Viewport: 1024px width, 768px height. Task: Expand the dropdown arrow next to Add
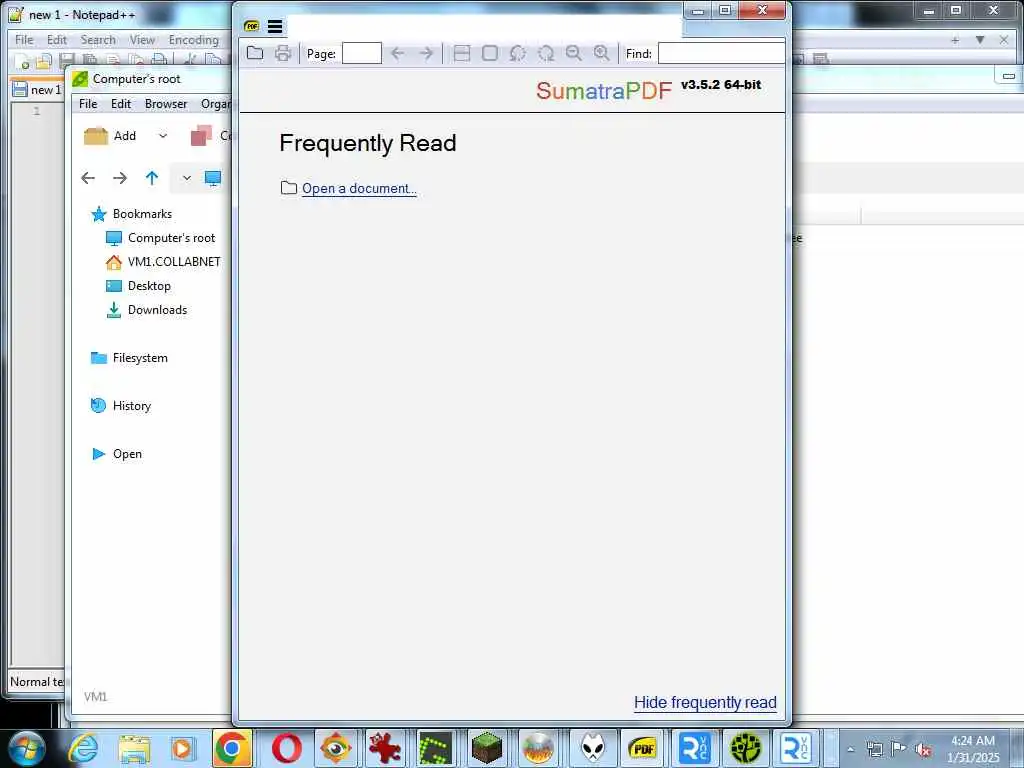pos(163,136)
